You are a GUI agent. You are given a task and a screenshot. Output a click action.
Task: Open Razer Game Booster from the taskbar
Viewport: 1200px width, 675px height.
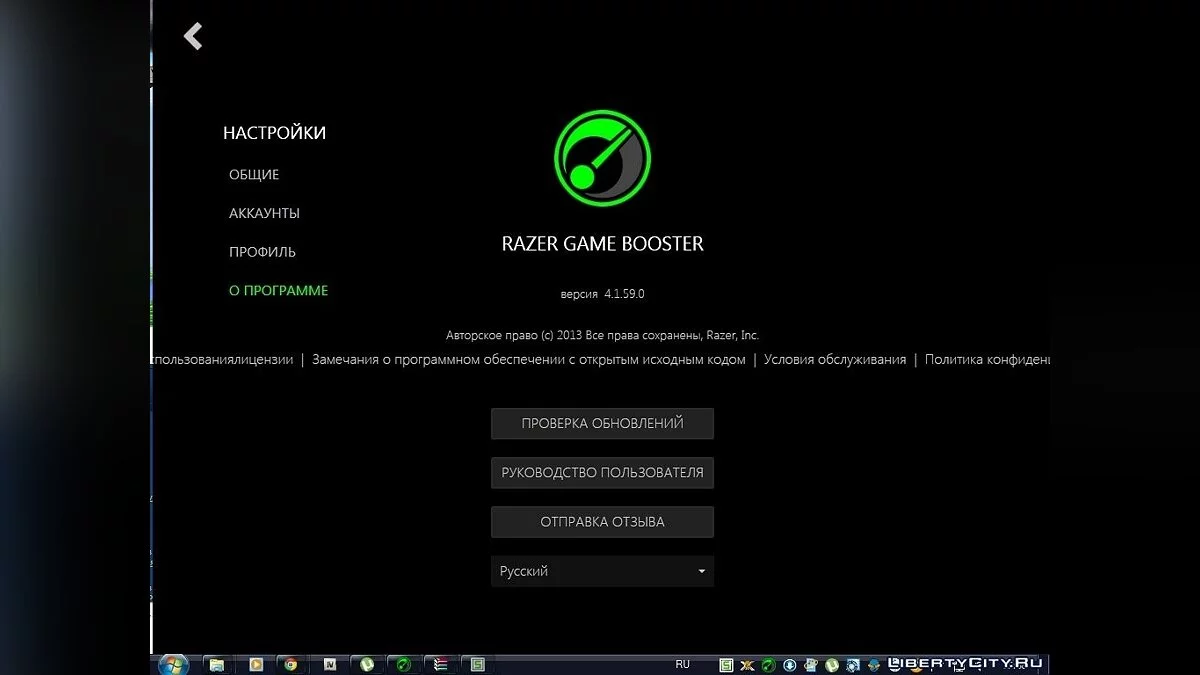tap(403, 663)
